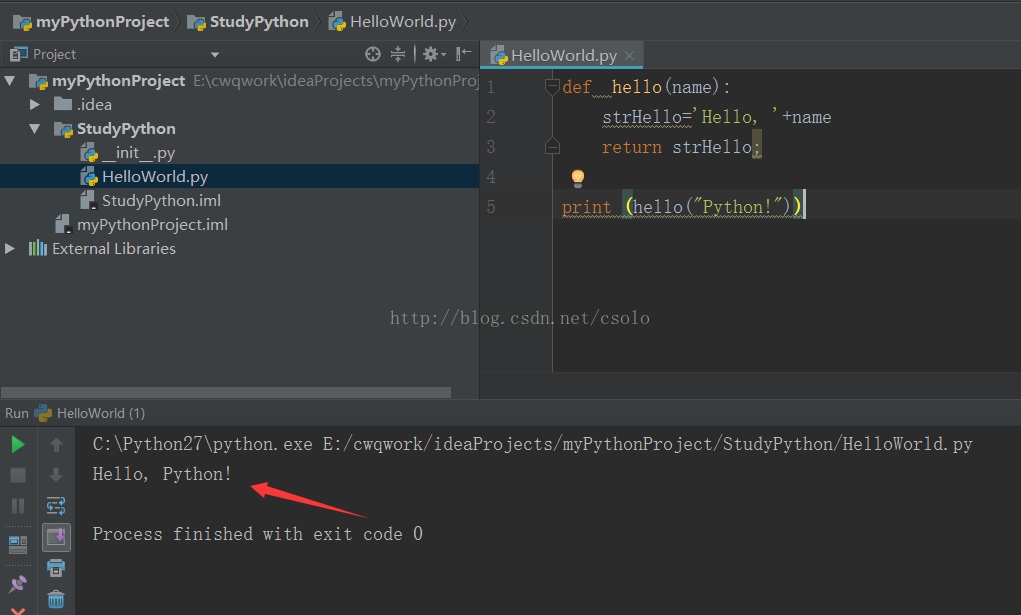Select the HelloWorld.py editor tab
The height and width of the screenshot is (615, 1021).
[560, 54]
